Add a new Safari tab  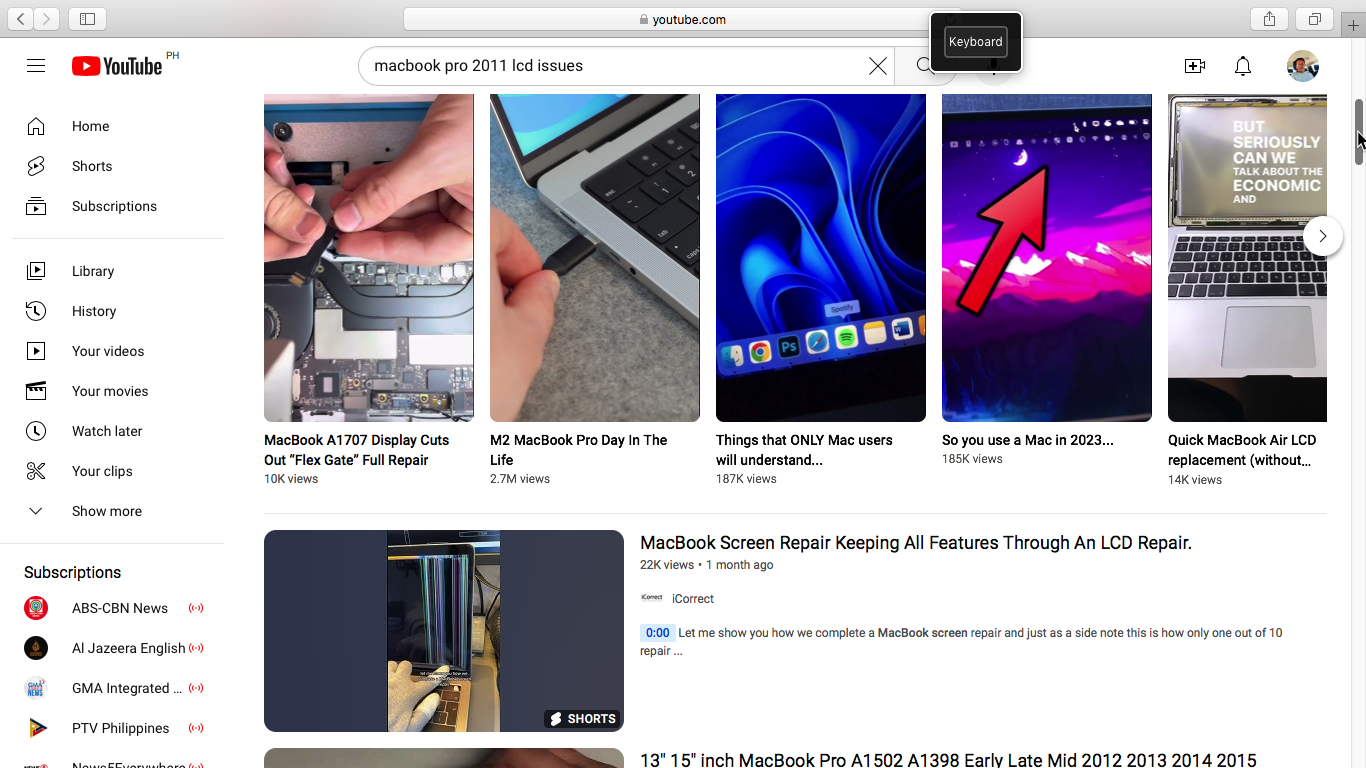tap(1353, 25)
